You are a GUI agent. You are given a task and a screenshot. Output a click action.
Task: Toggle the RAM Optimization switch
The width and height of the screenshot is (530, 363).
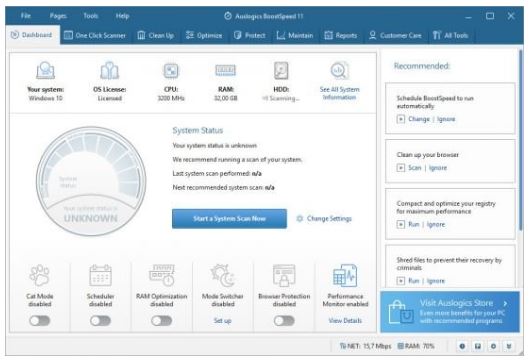tap(162, 321)
